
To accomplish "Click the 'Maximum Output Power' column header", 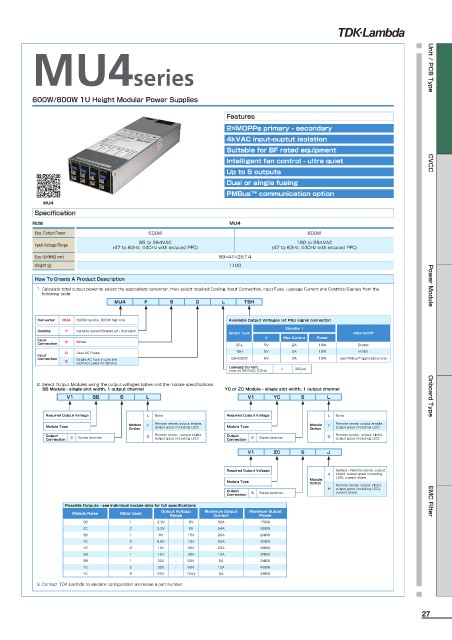I will 265,513.
